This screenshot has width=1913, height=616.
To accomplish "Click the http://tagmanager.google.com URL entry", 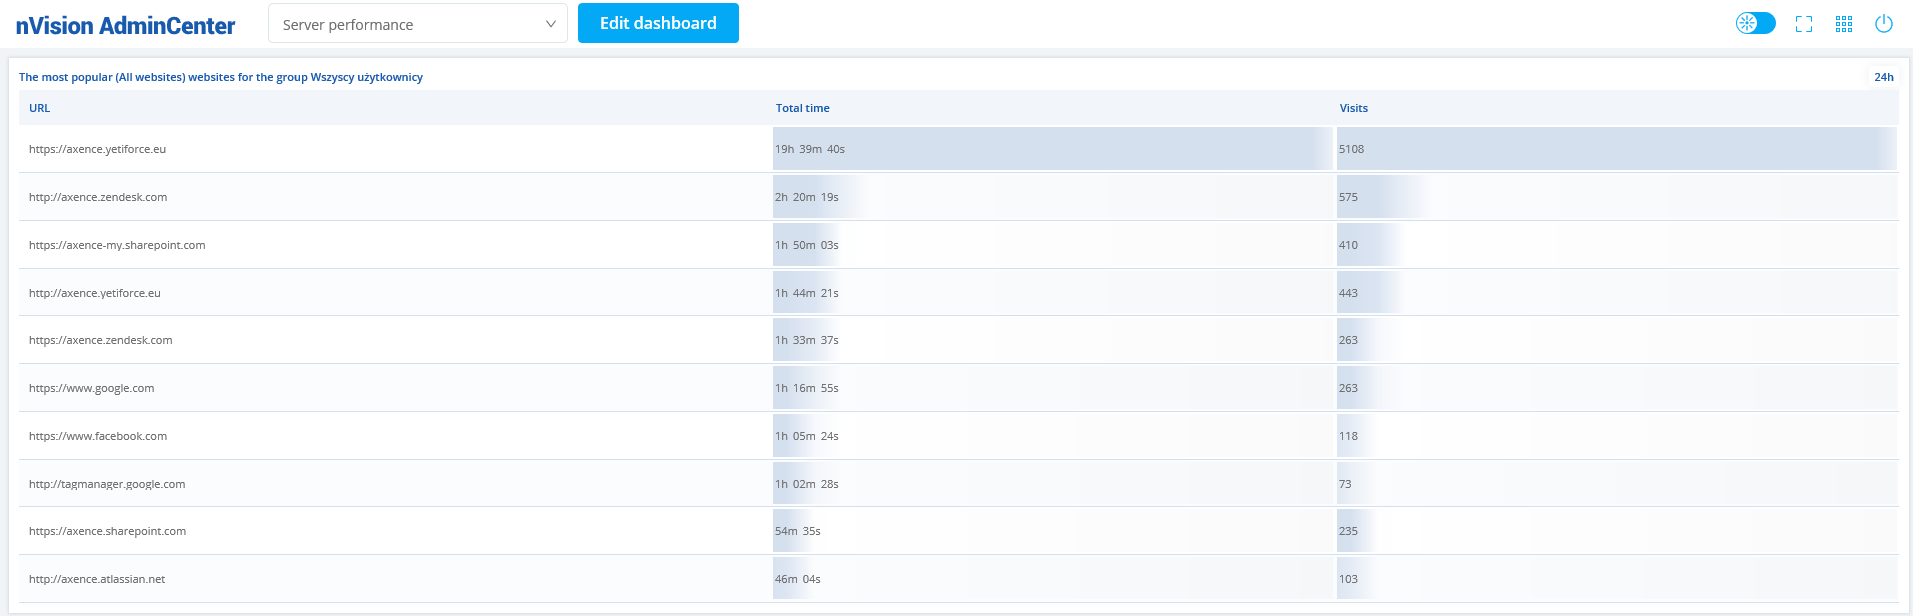I will click(x=107, y=484).
